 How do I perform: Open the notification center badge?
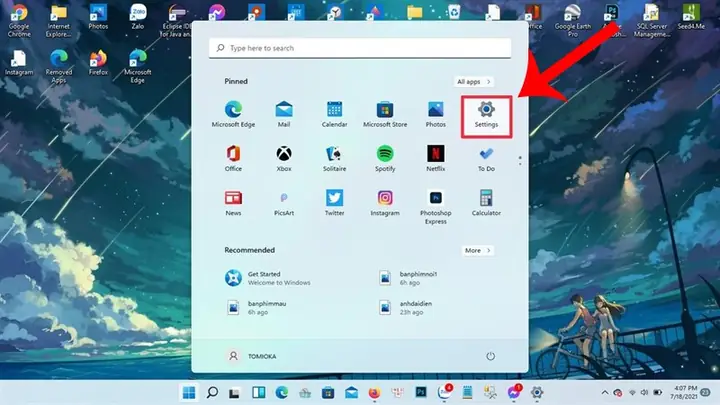point(705,393)
